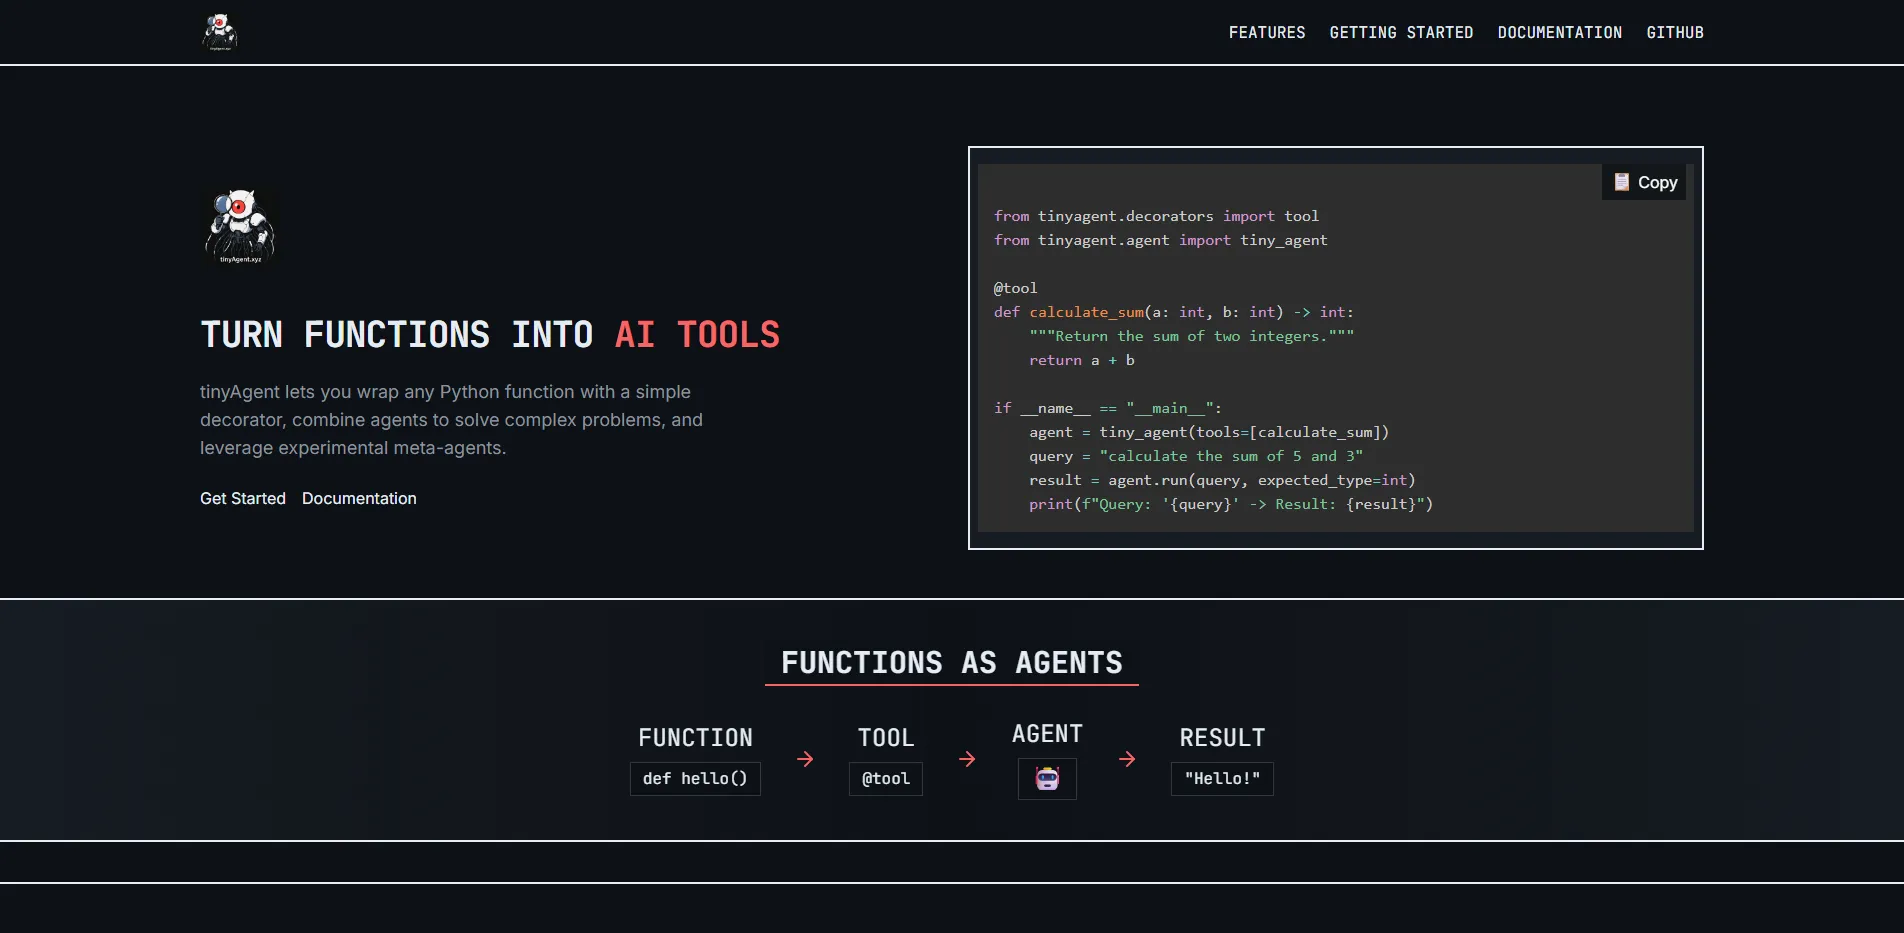Click the arrow between FUNCTION and TOOL
The image size is (1904, 933).
[805, 759]
